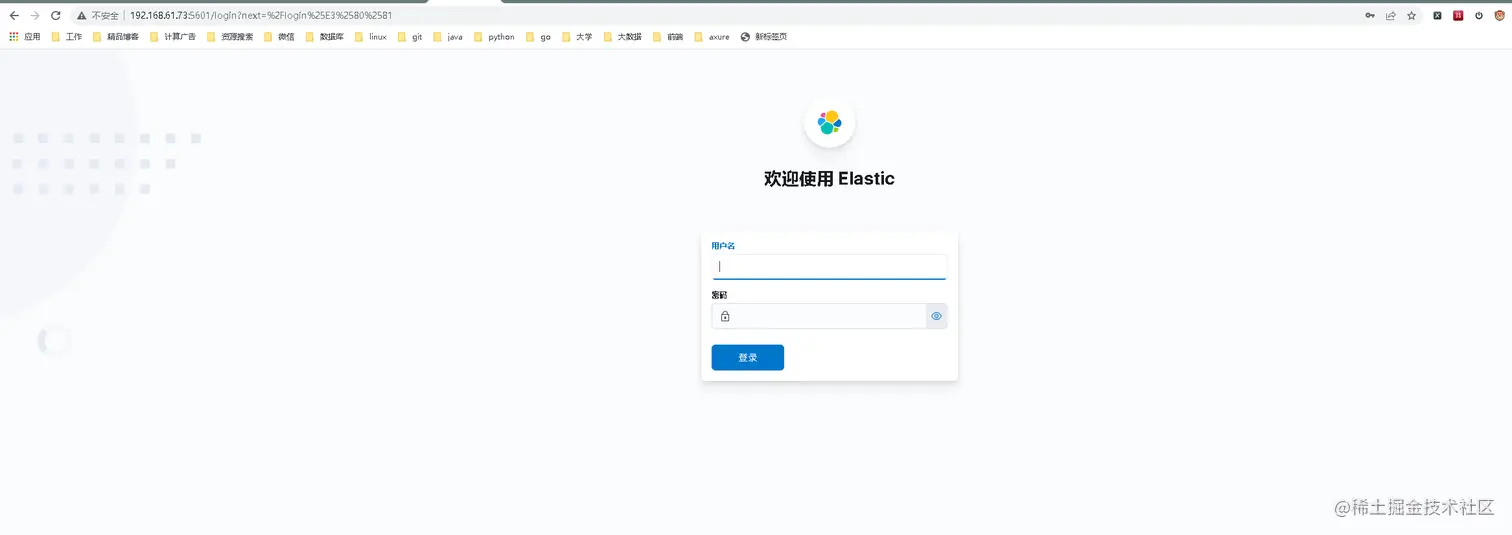Open the 计算广告 bookmark folder
1512x535 pixels.
pyautogui.click(x=173, y=37)
